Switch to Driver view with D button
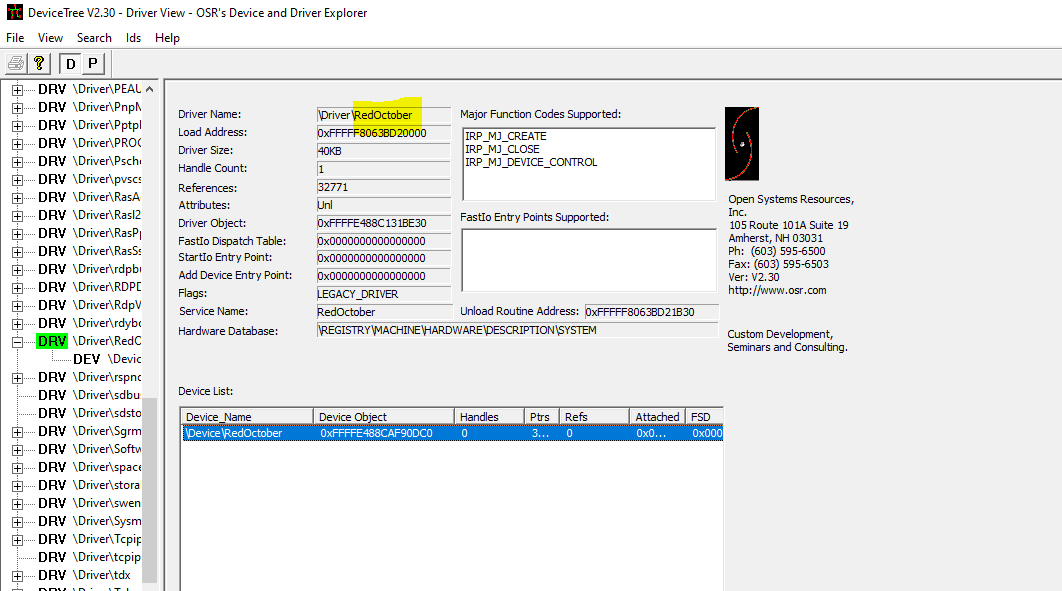 70,64
